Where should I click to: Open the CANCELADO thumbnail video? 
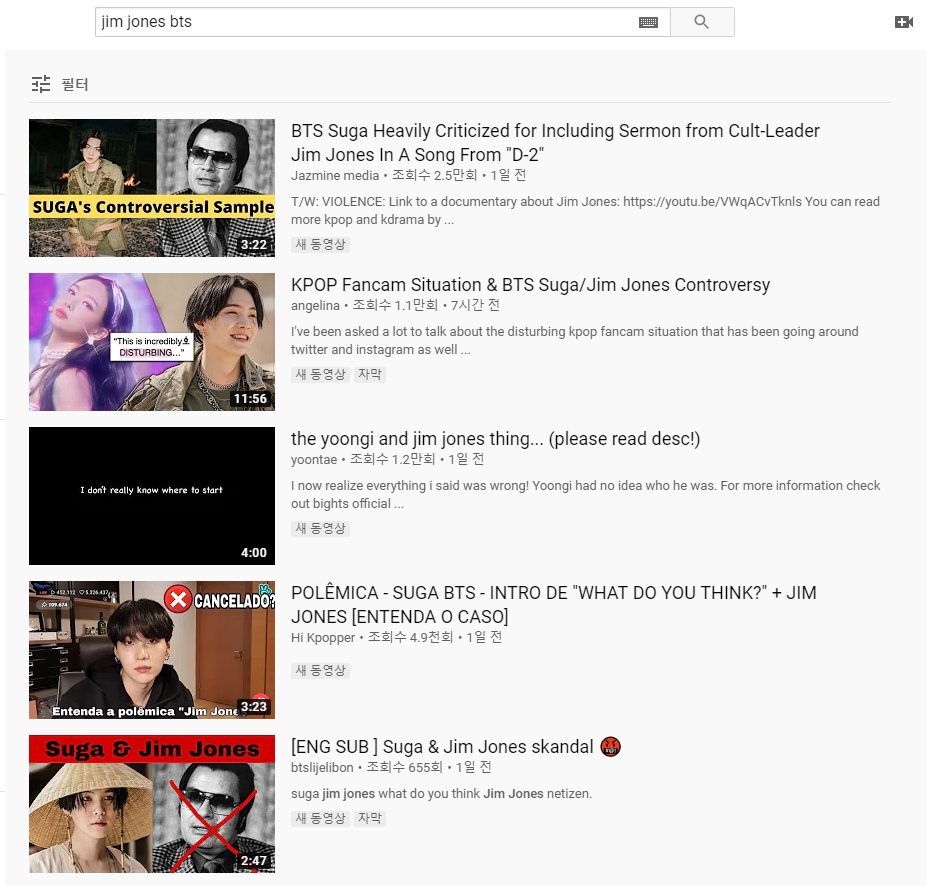point(152,650)
